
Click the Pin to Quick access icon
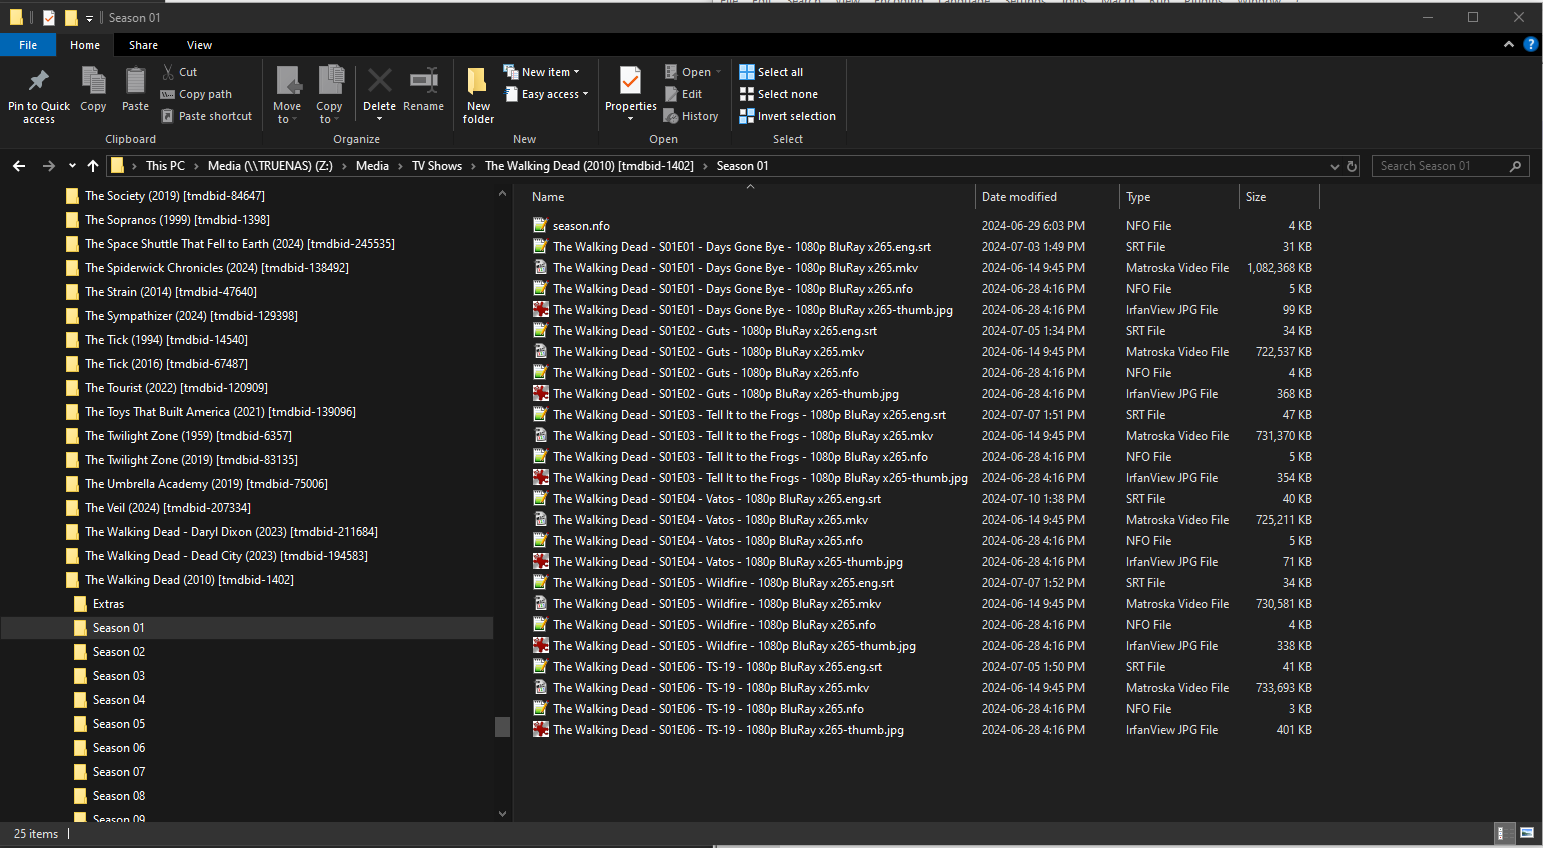click(38, 82)
